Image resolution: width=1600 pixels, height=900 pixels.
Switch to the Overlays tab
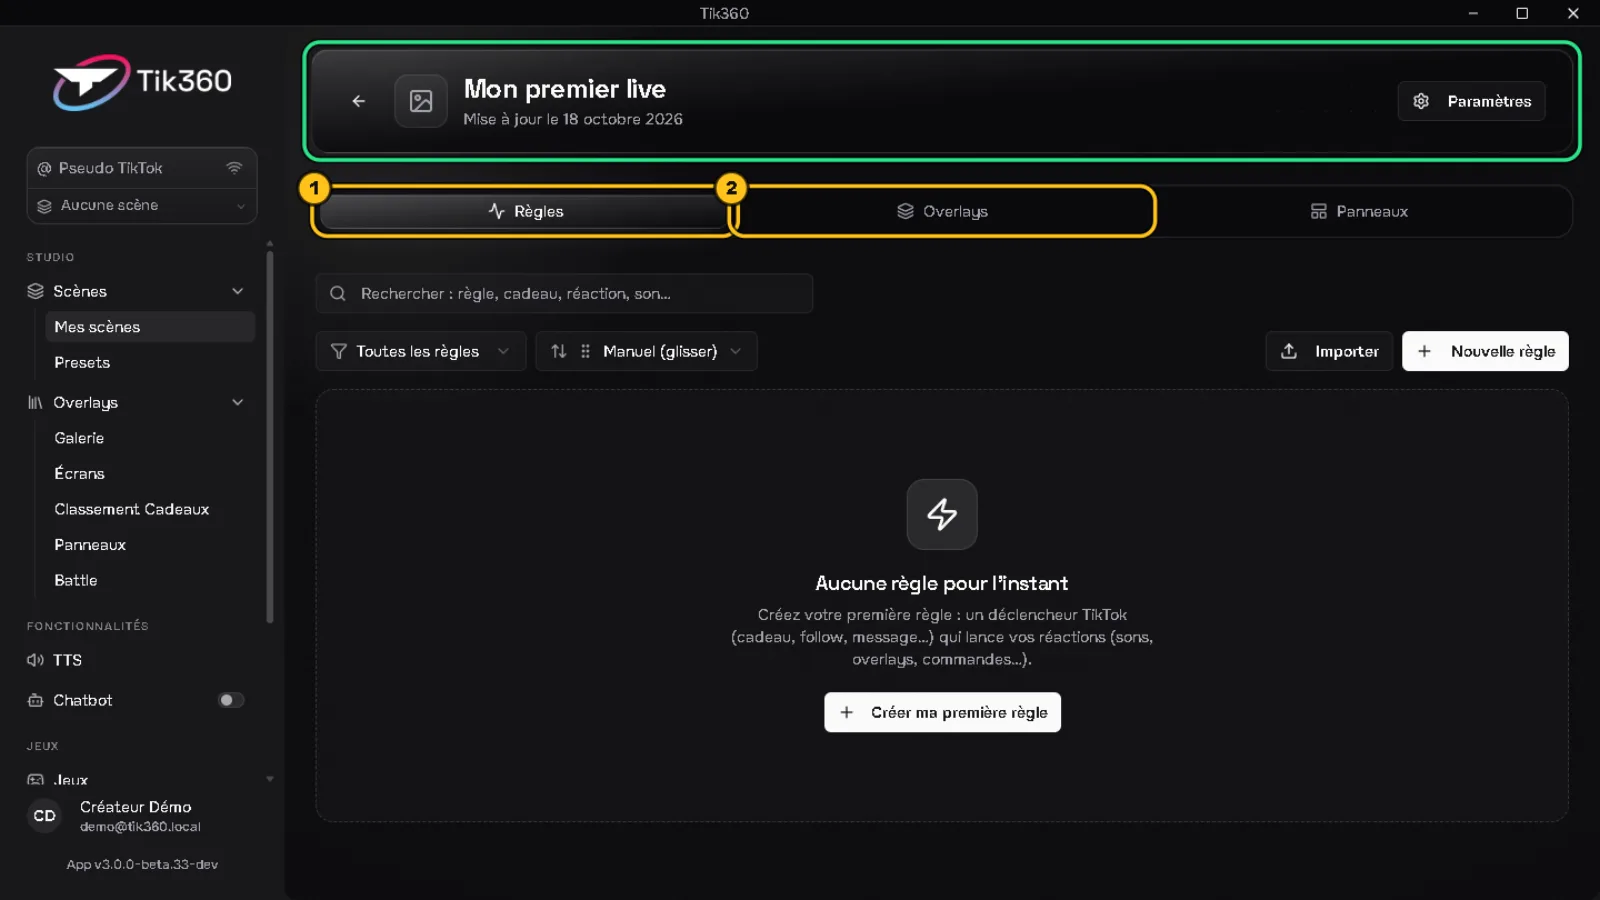point(942,211)
